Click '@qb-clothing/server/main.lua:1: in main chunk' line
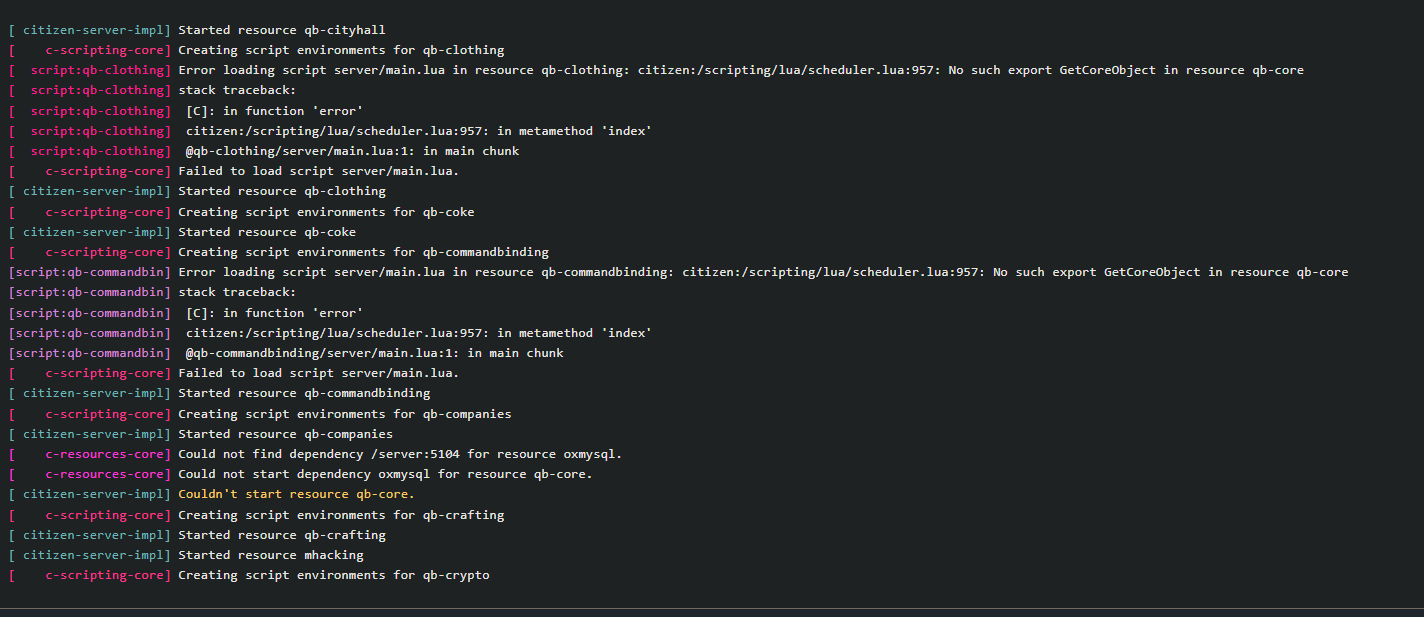 coord(264,151)
